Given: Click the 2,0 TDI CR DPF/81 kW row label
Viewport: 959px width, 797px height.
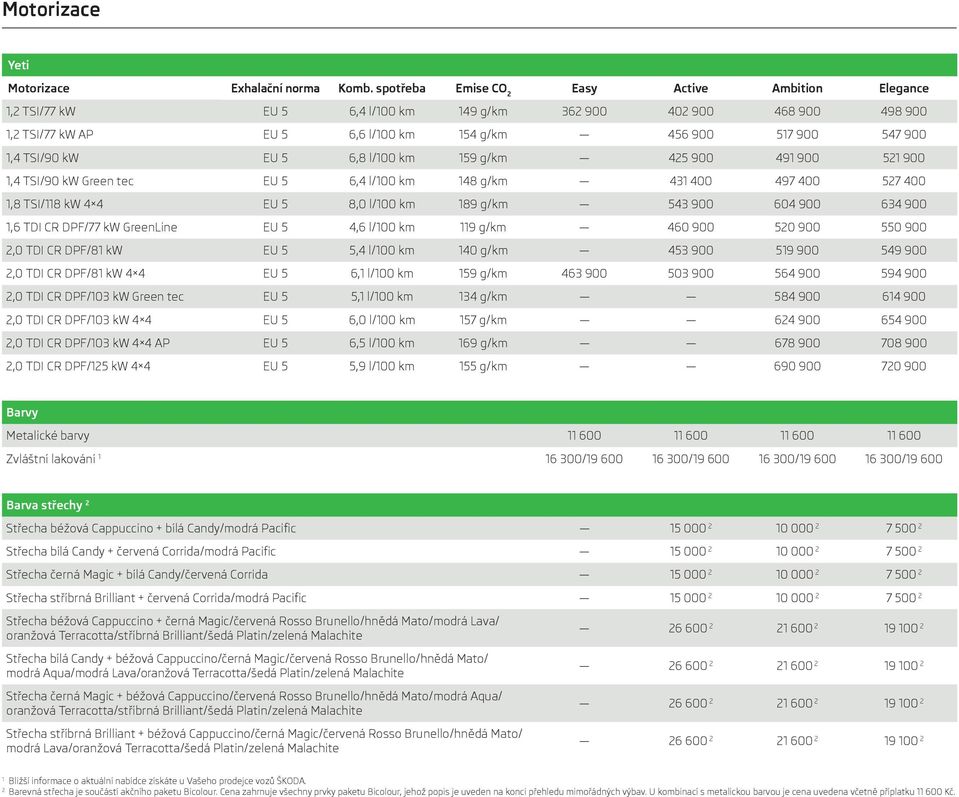Looking at the screenshot, I should 64,250.
